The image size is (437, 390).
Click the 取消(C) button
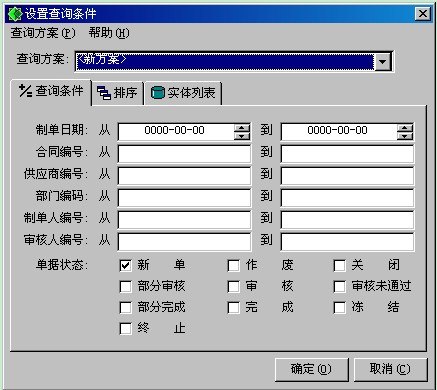pos(390,369)
